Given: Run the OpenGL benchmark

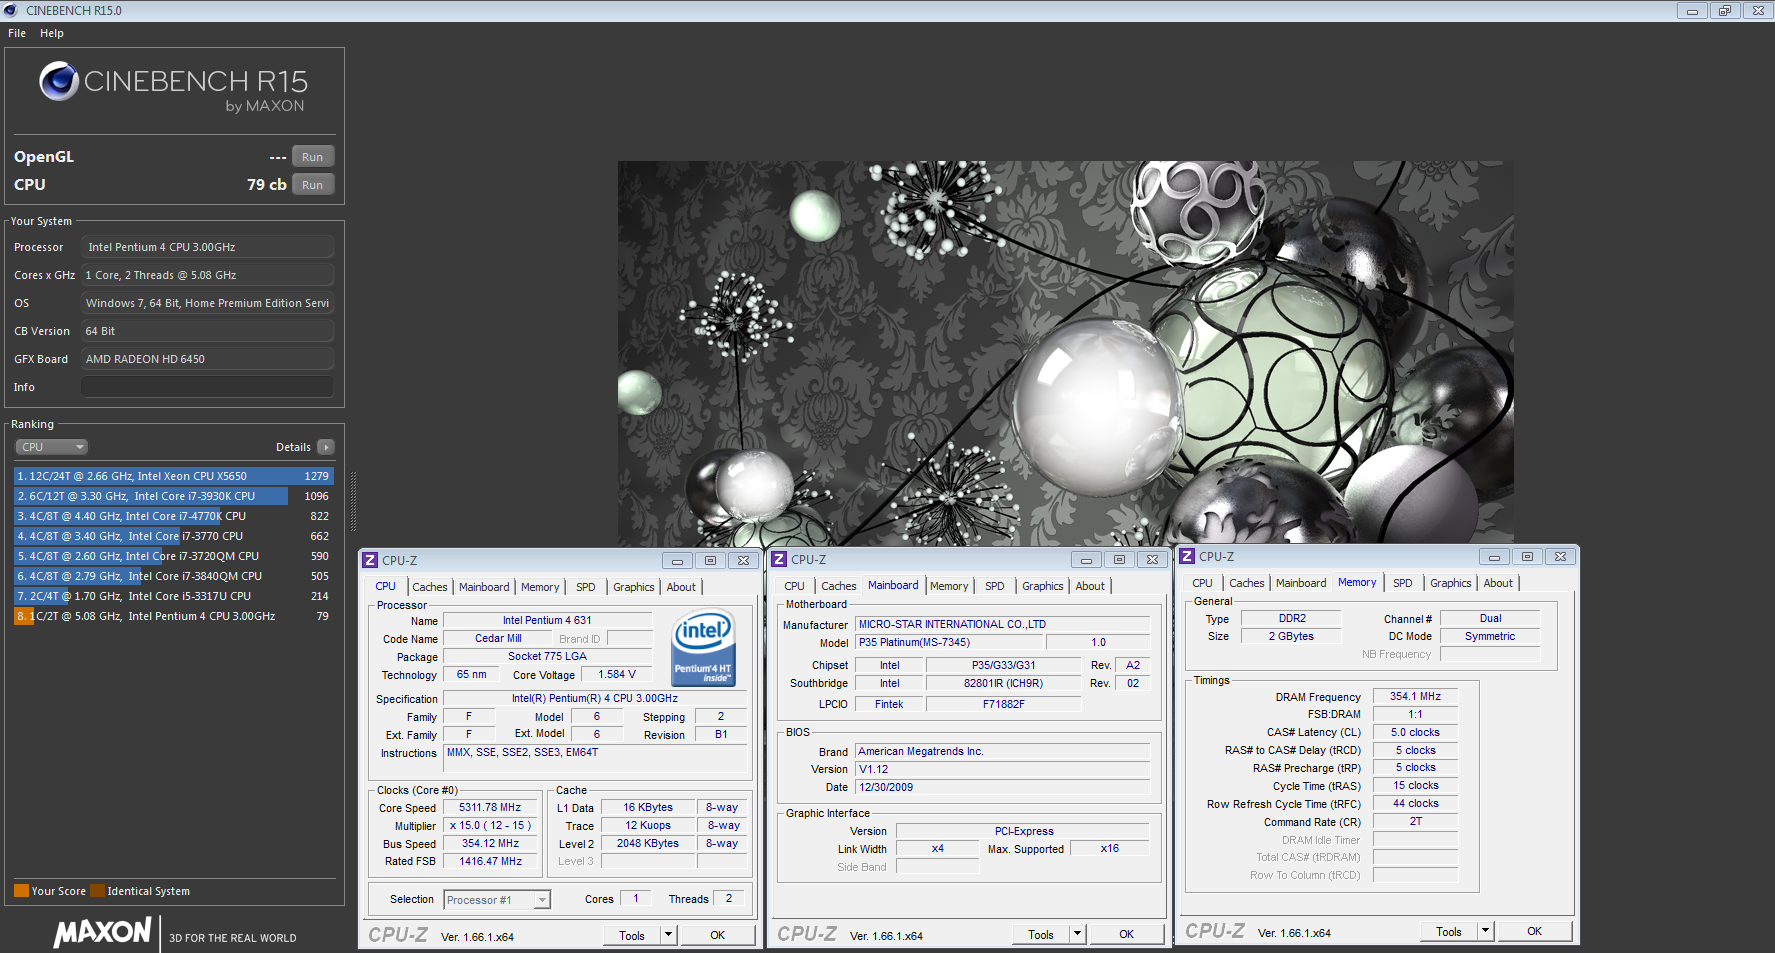Looking at the screenshot, I should click(x=313, y=157).
